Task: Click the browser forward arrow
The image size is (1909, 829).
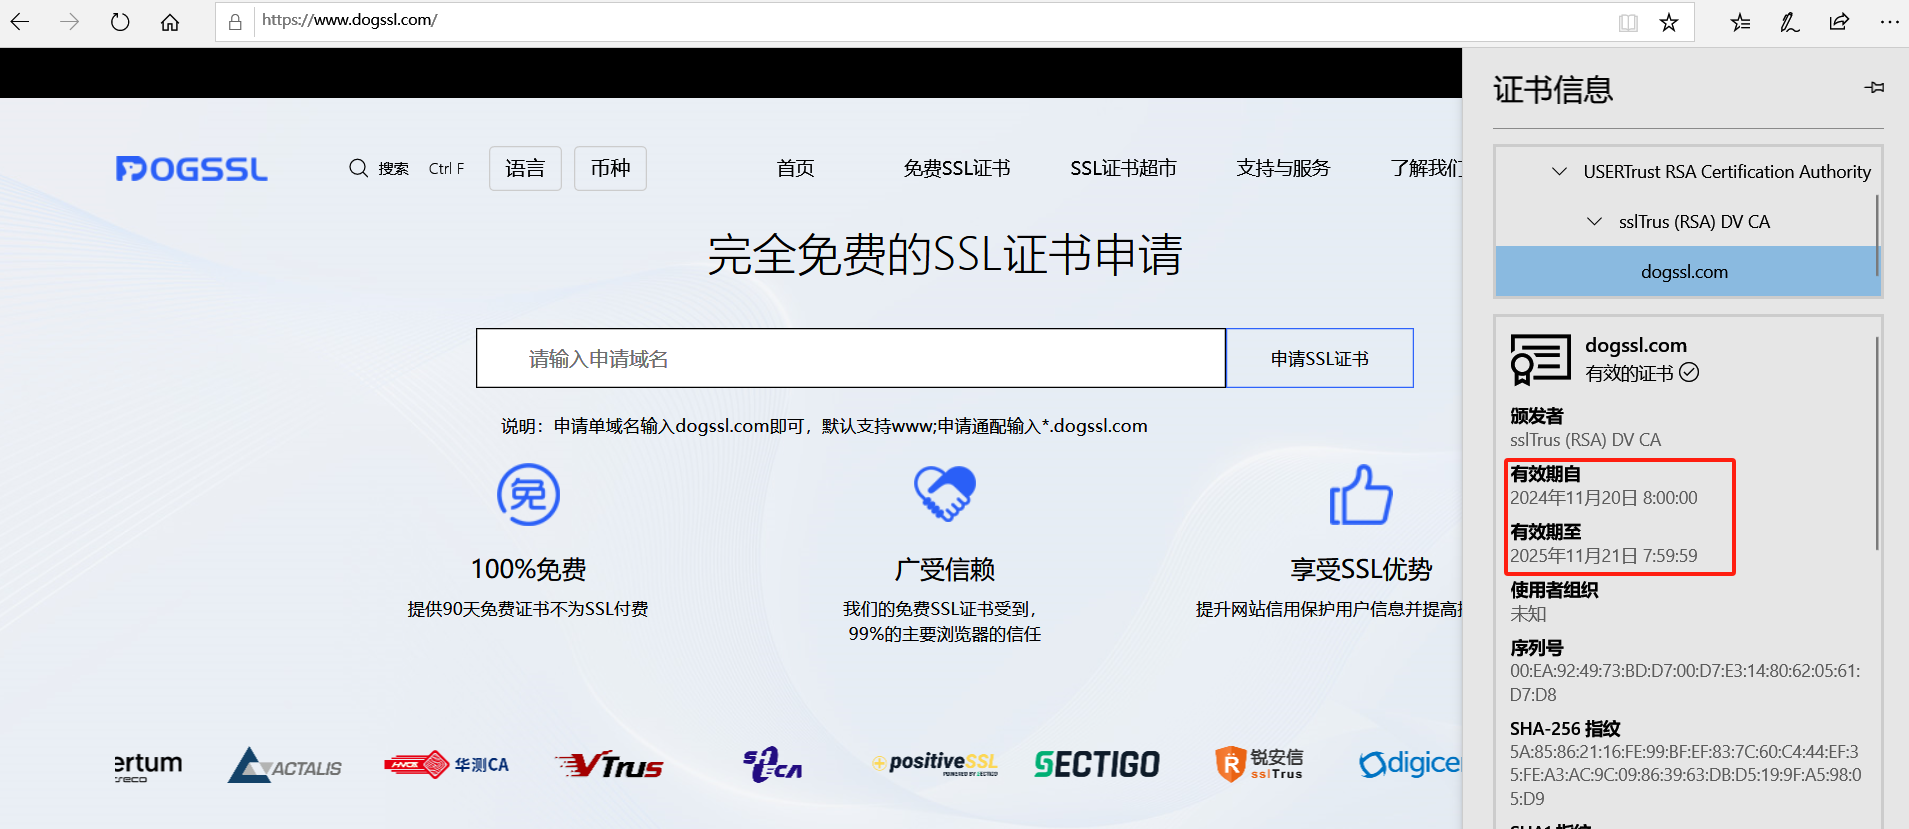Action: tap(69, 22)
